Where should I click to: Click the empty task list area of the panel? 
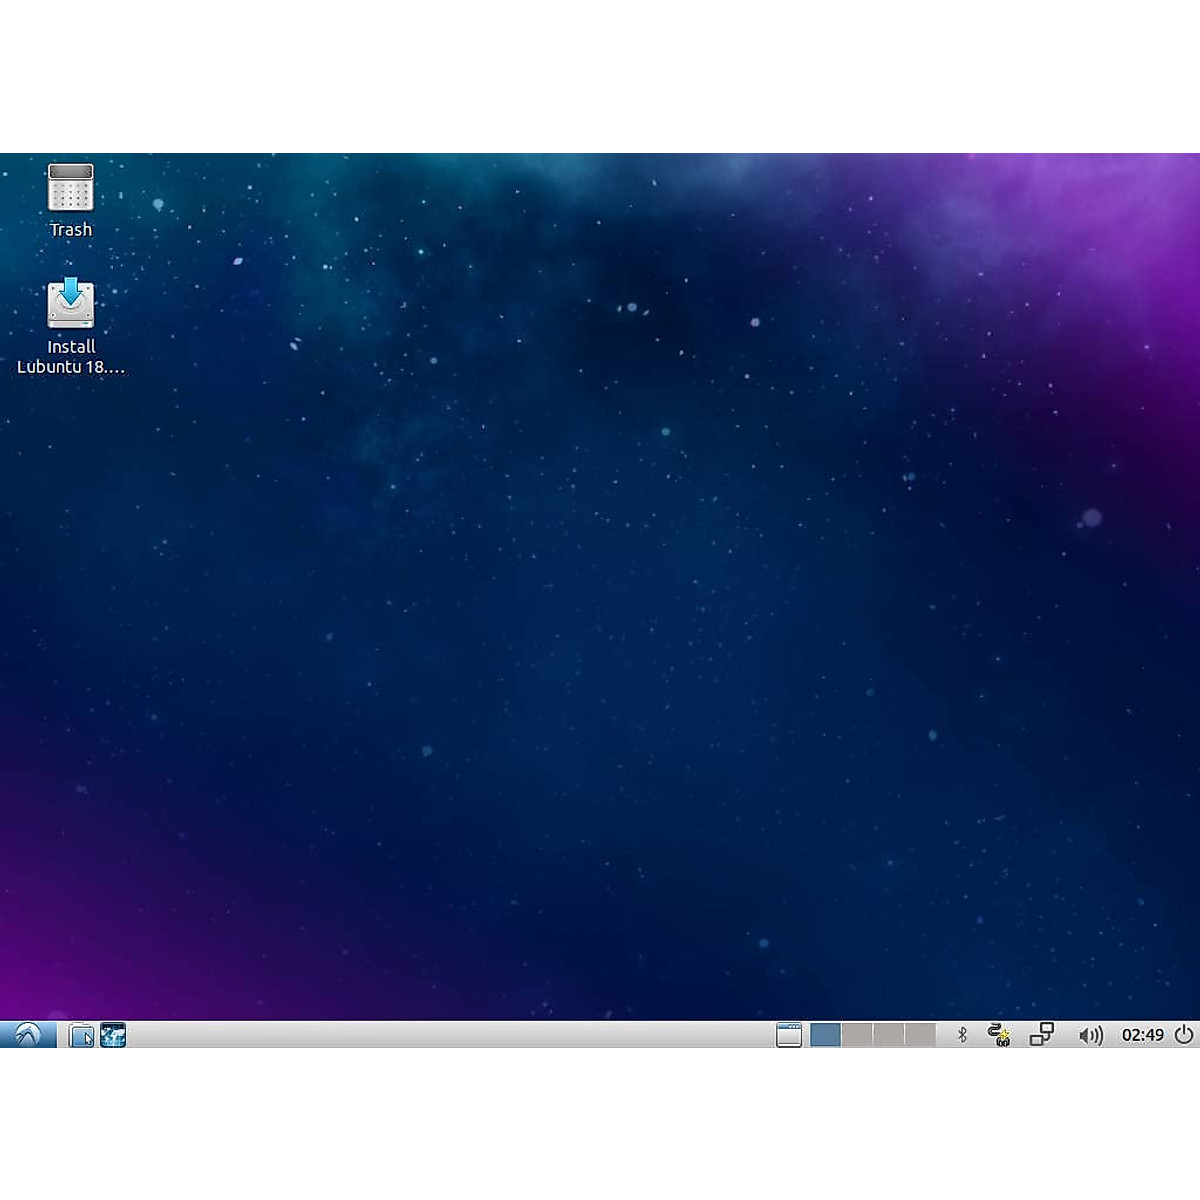(450, 1035)
